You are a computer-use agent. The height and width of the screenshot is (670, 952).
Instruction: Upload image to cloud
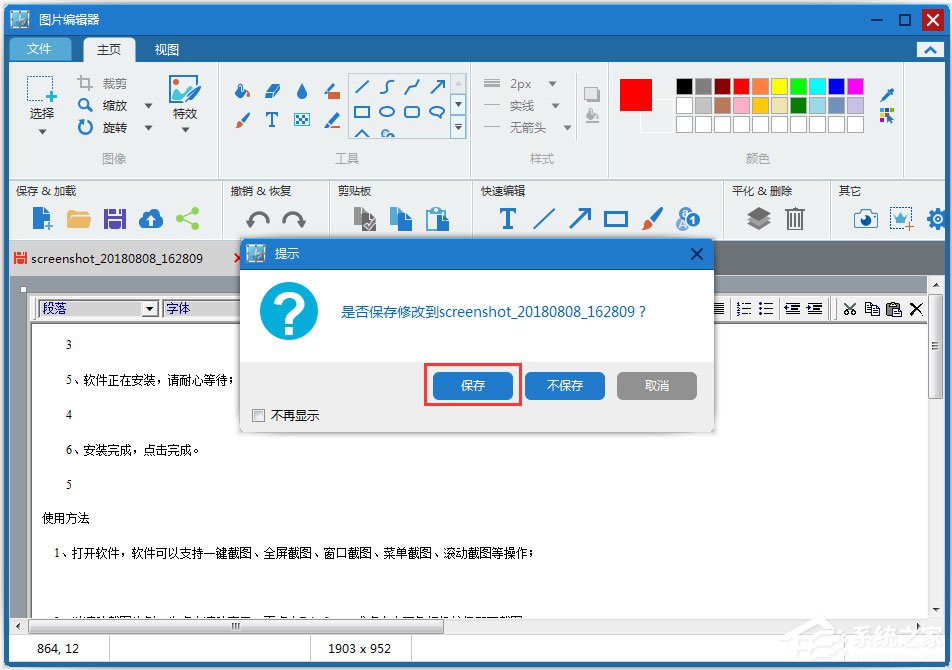(x=151, y=218)
